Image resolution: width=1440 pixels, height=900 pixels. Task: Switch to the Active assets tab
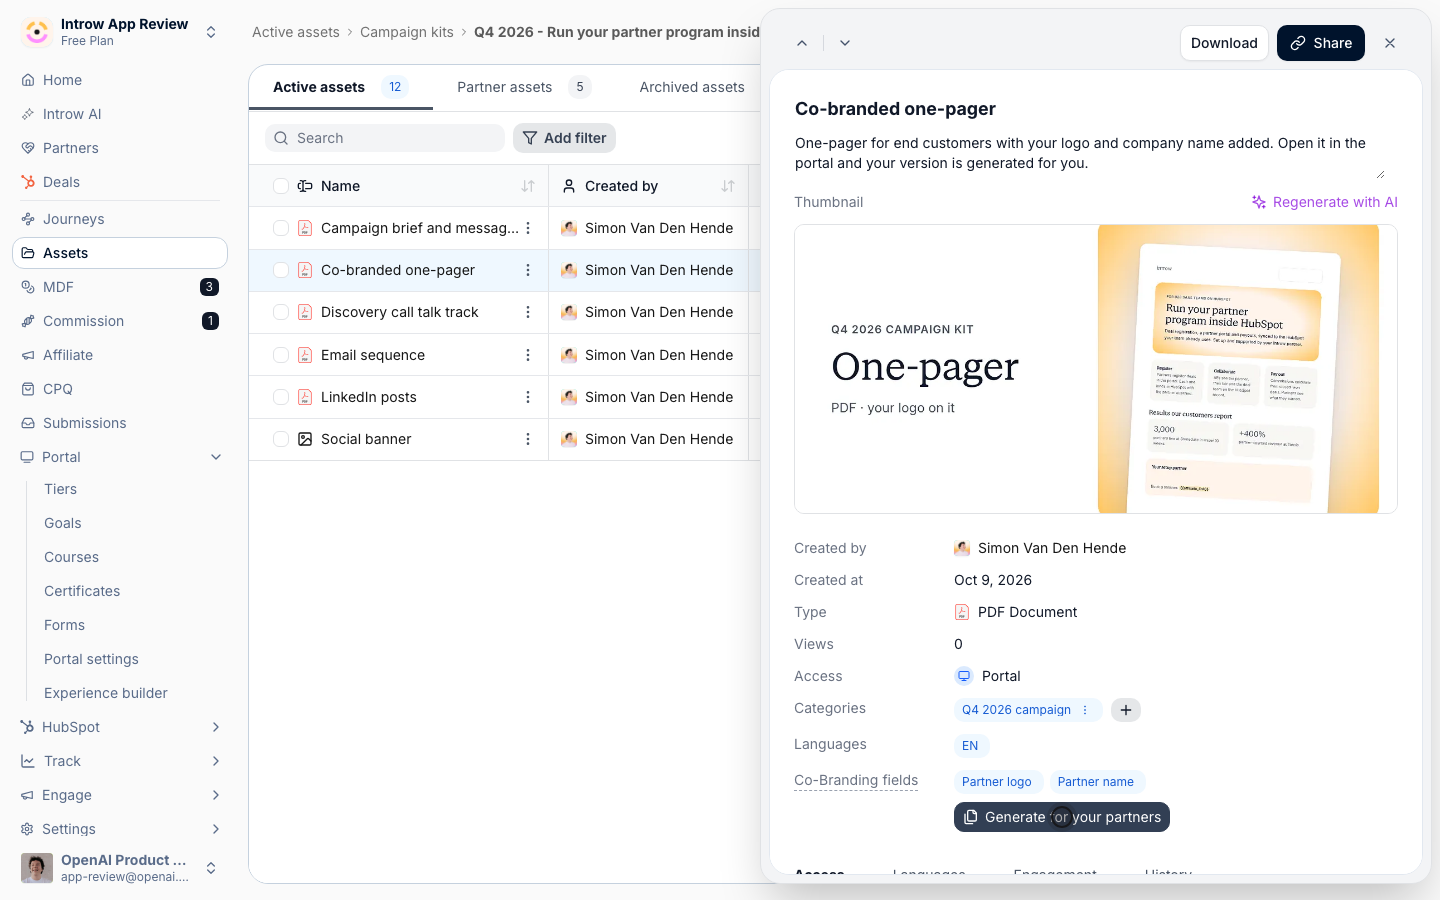pyautogui.click(x=340, y=87)
